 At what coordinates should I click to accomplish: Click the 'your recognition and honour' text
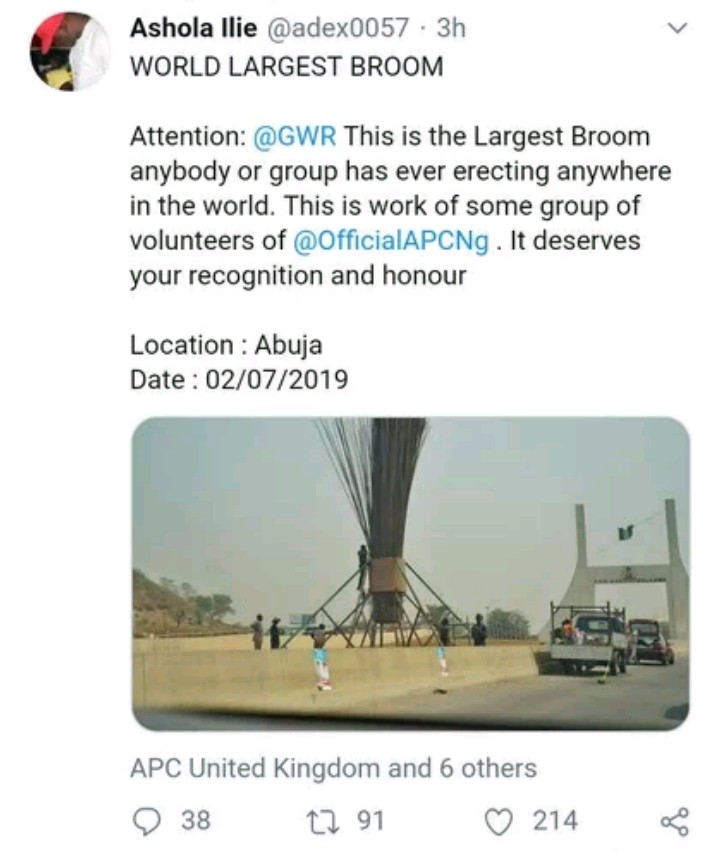coord(298,275)
